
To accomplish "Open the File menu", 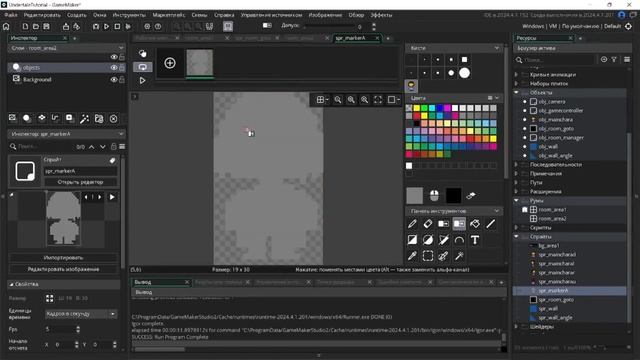I will (x=11, y=15).
